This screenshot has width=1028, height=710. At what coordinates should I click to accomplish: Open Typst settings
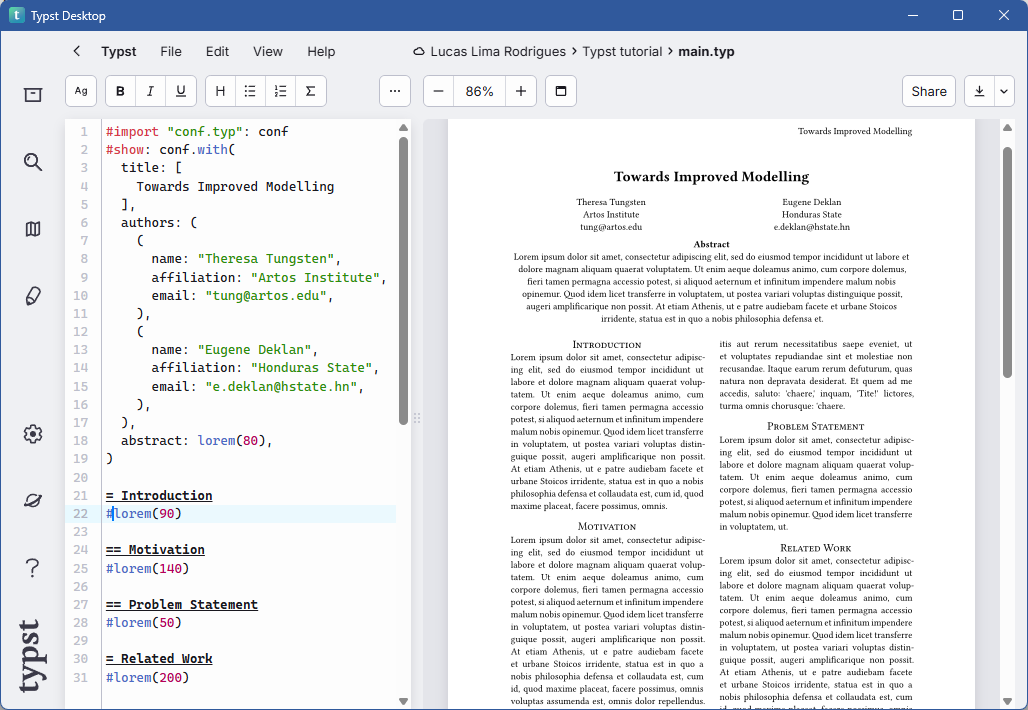tap(32, 434)
